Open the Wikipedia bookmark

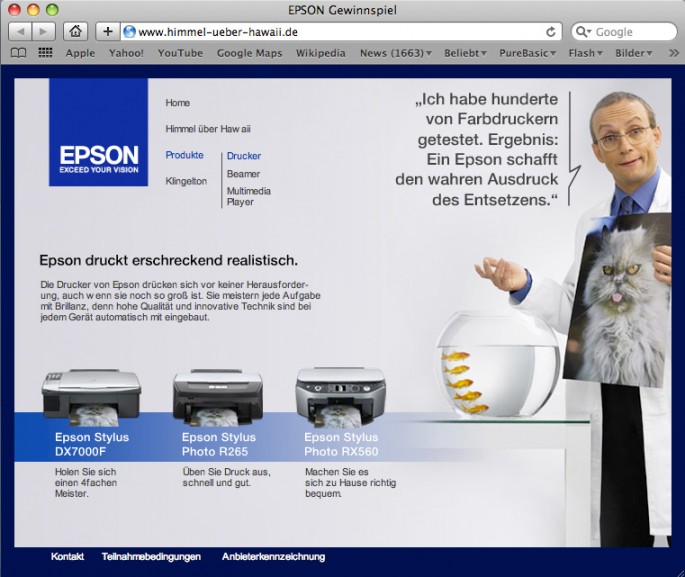click(321, 53)
